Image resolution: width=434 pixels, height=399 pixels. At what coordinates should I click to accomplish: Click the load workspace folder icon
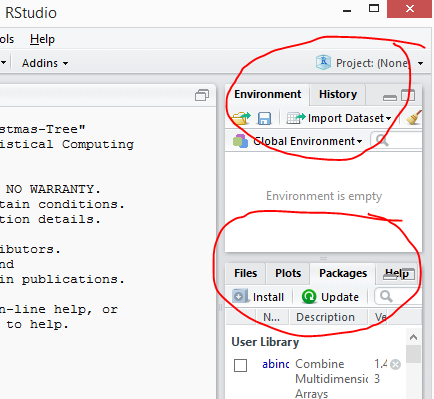(241, 118)
